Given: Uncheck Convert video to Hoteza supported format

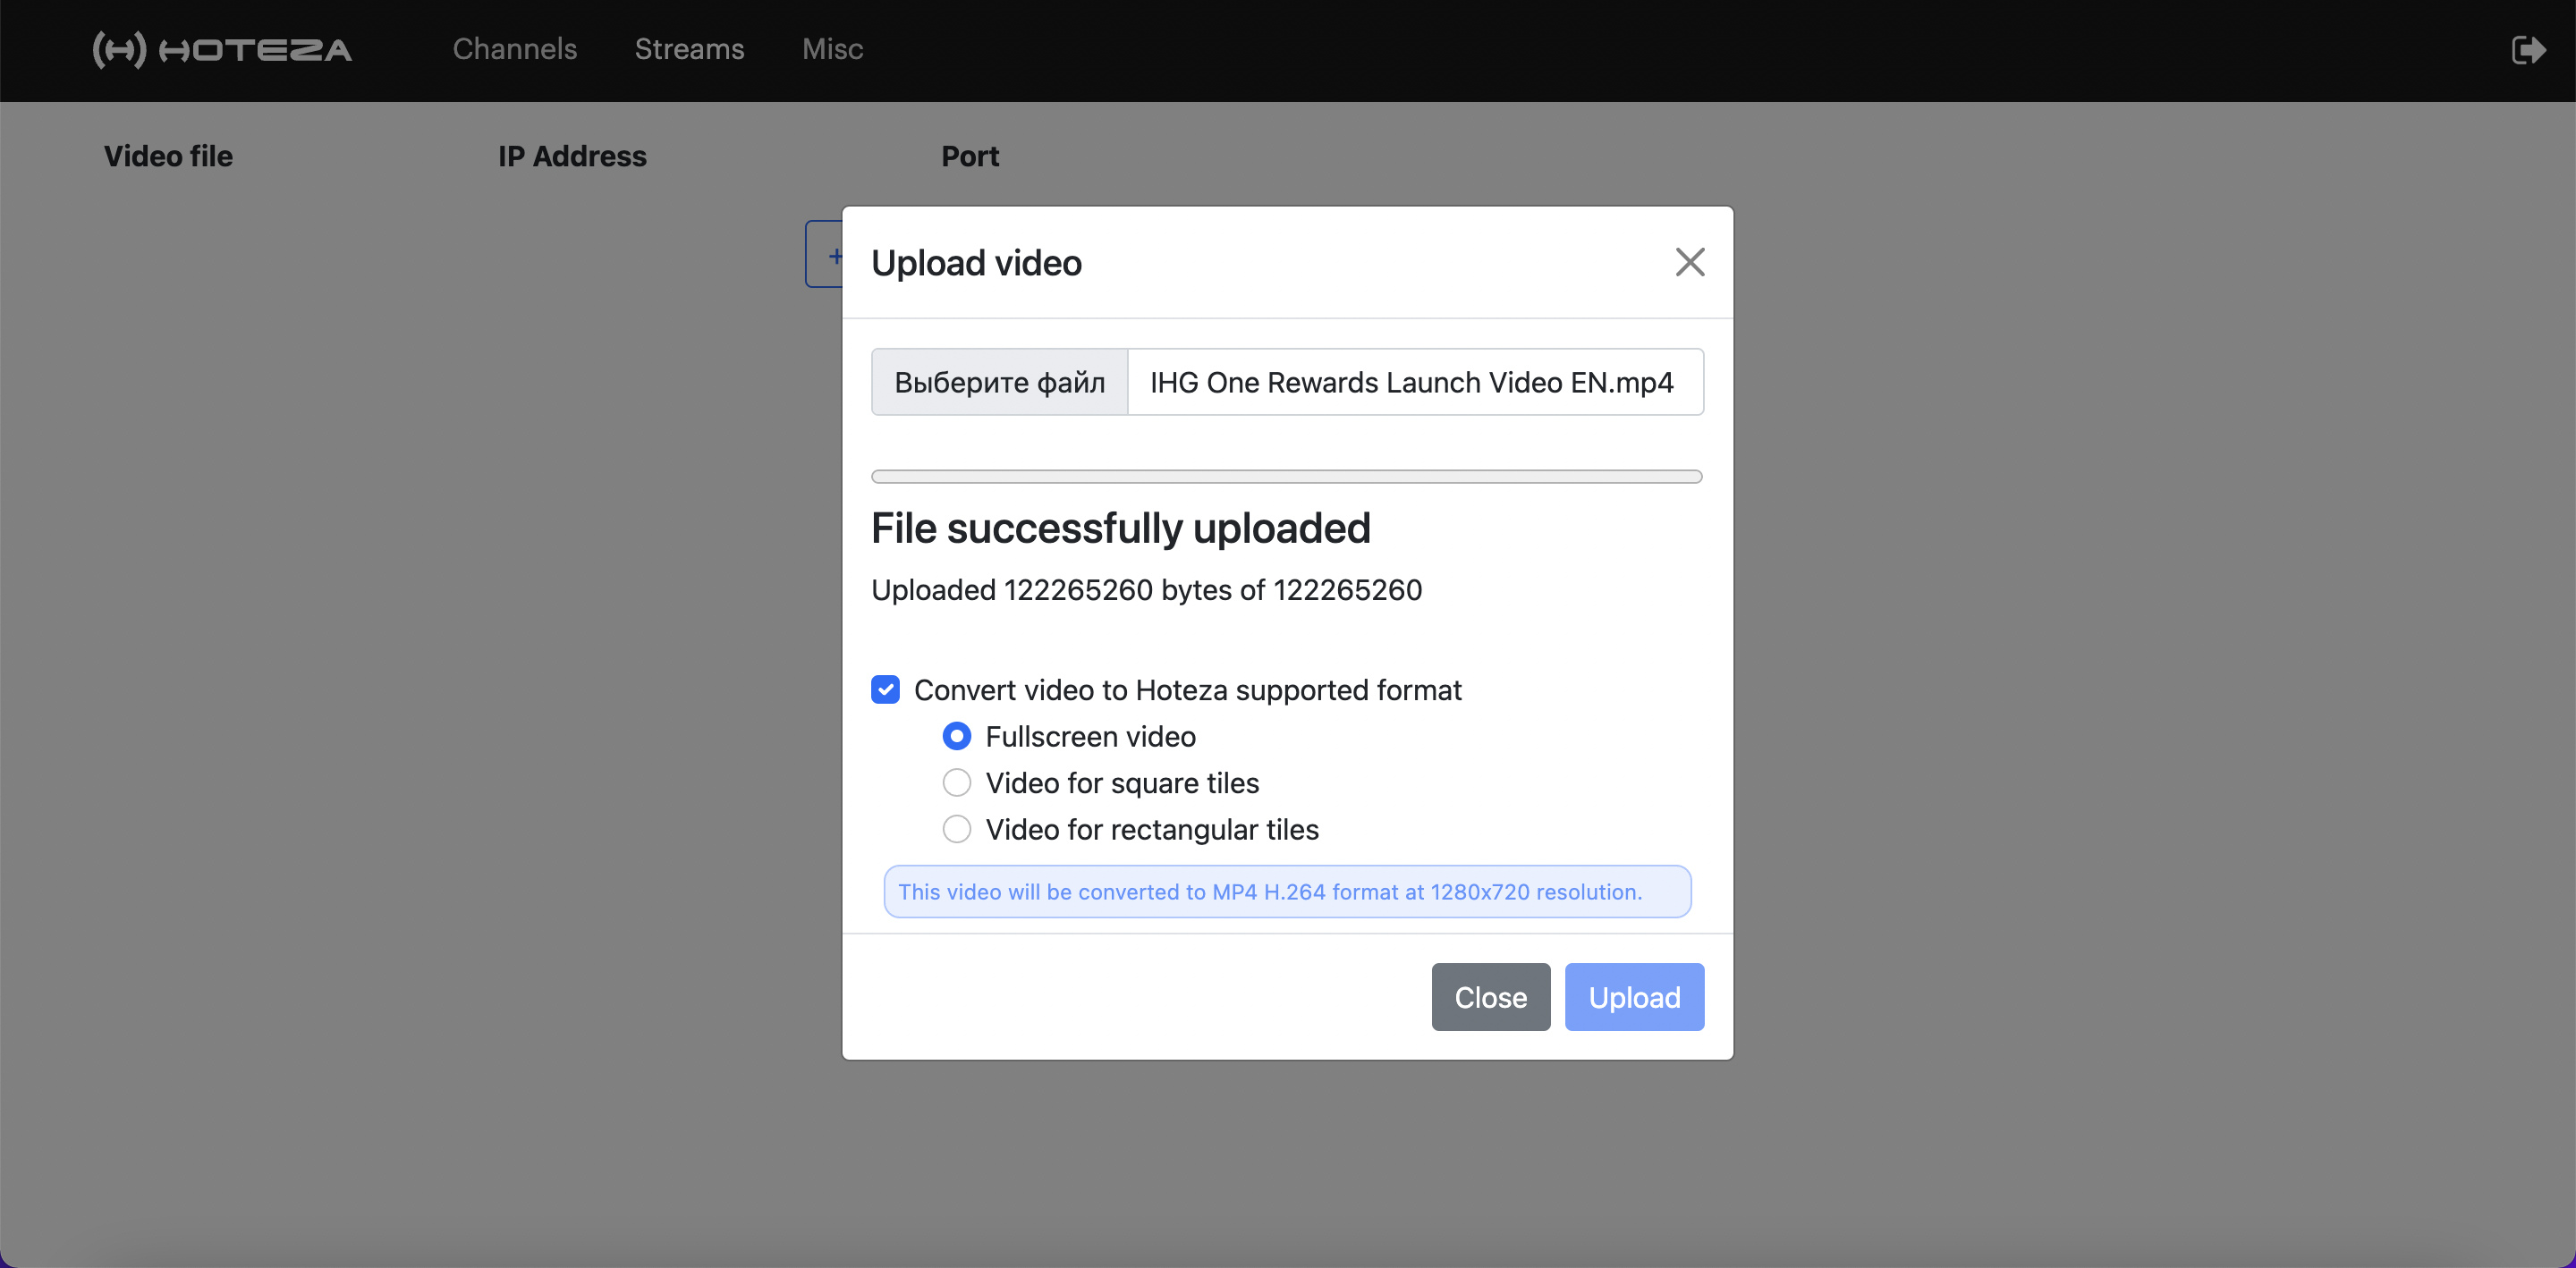Looking at the screenshot, I should 885,690.
